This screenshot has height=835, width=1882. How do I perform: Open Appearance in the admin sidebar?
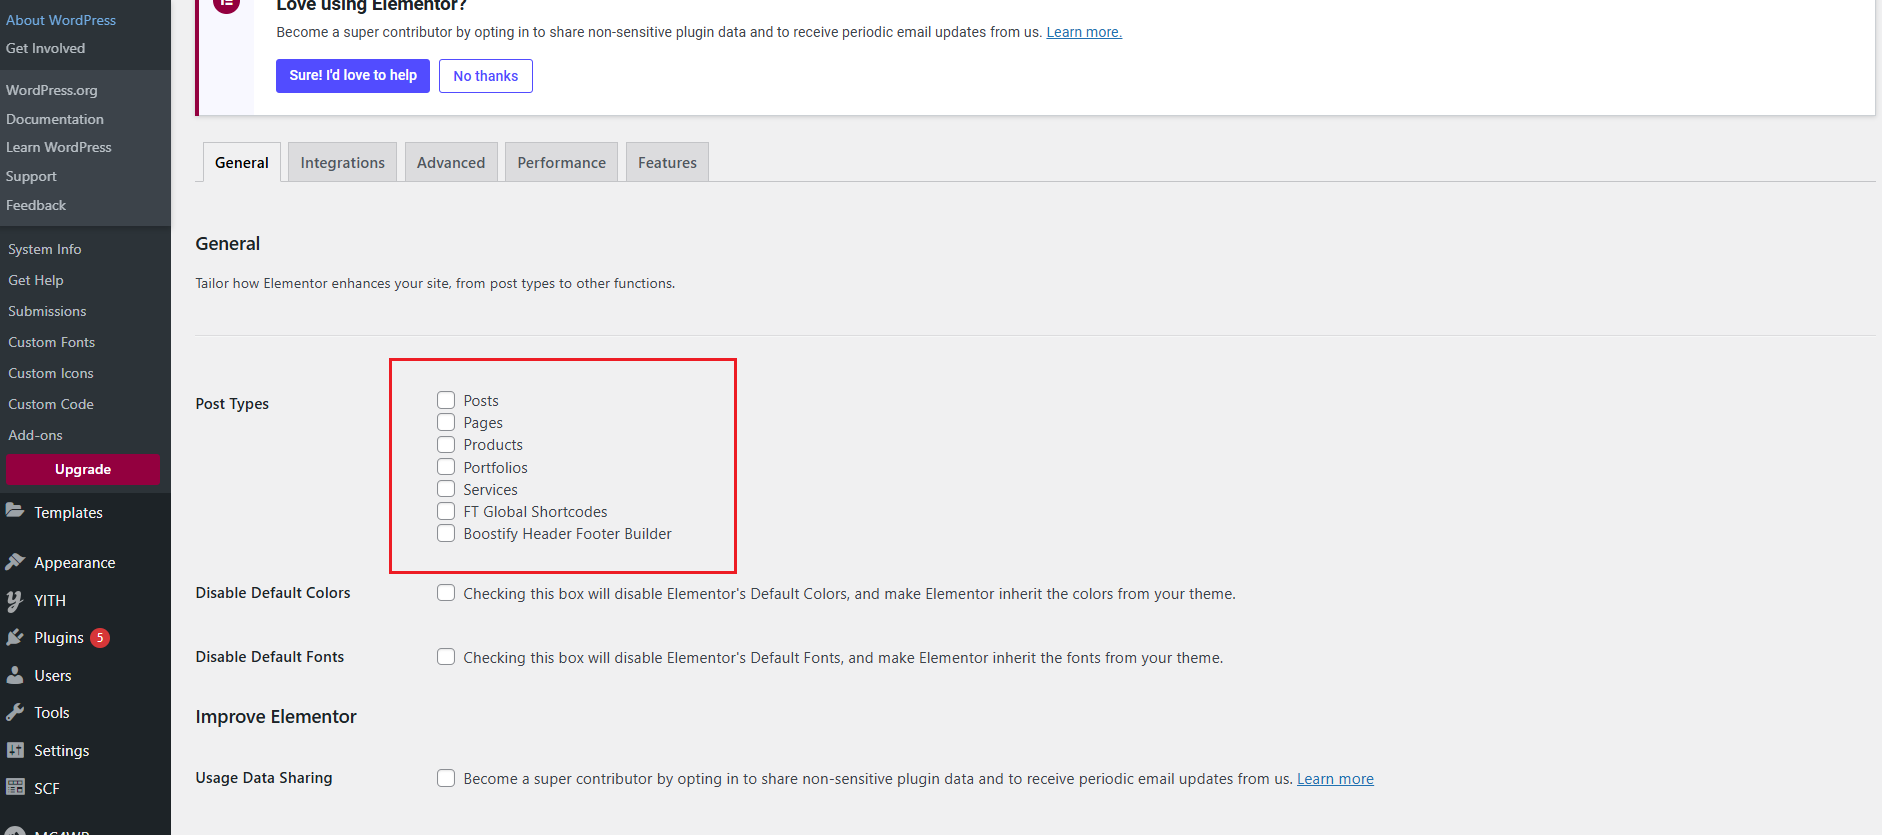point(75,562)
